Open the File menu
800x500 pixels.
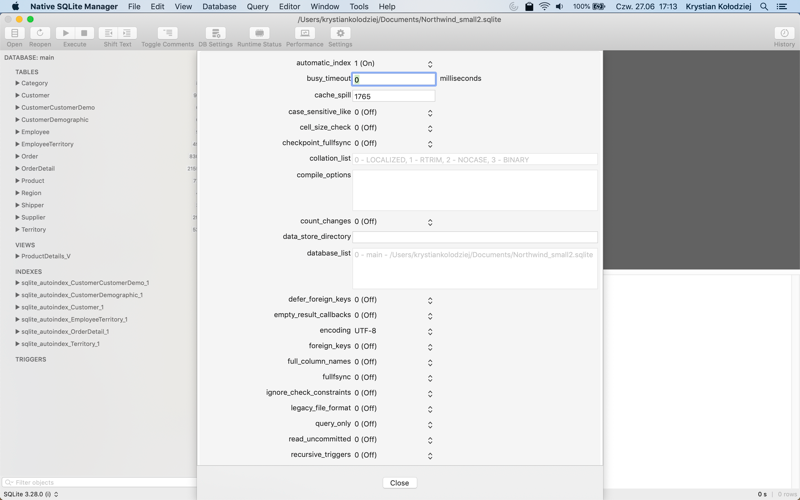point(134,6)
